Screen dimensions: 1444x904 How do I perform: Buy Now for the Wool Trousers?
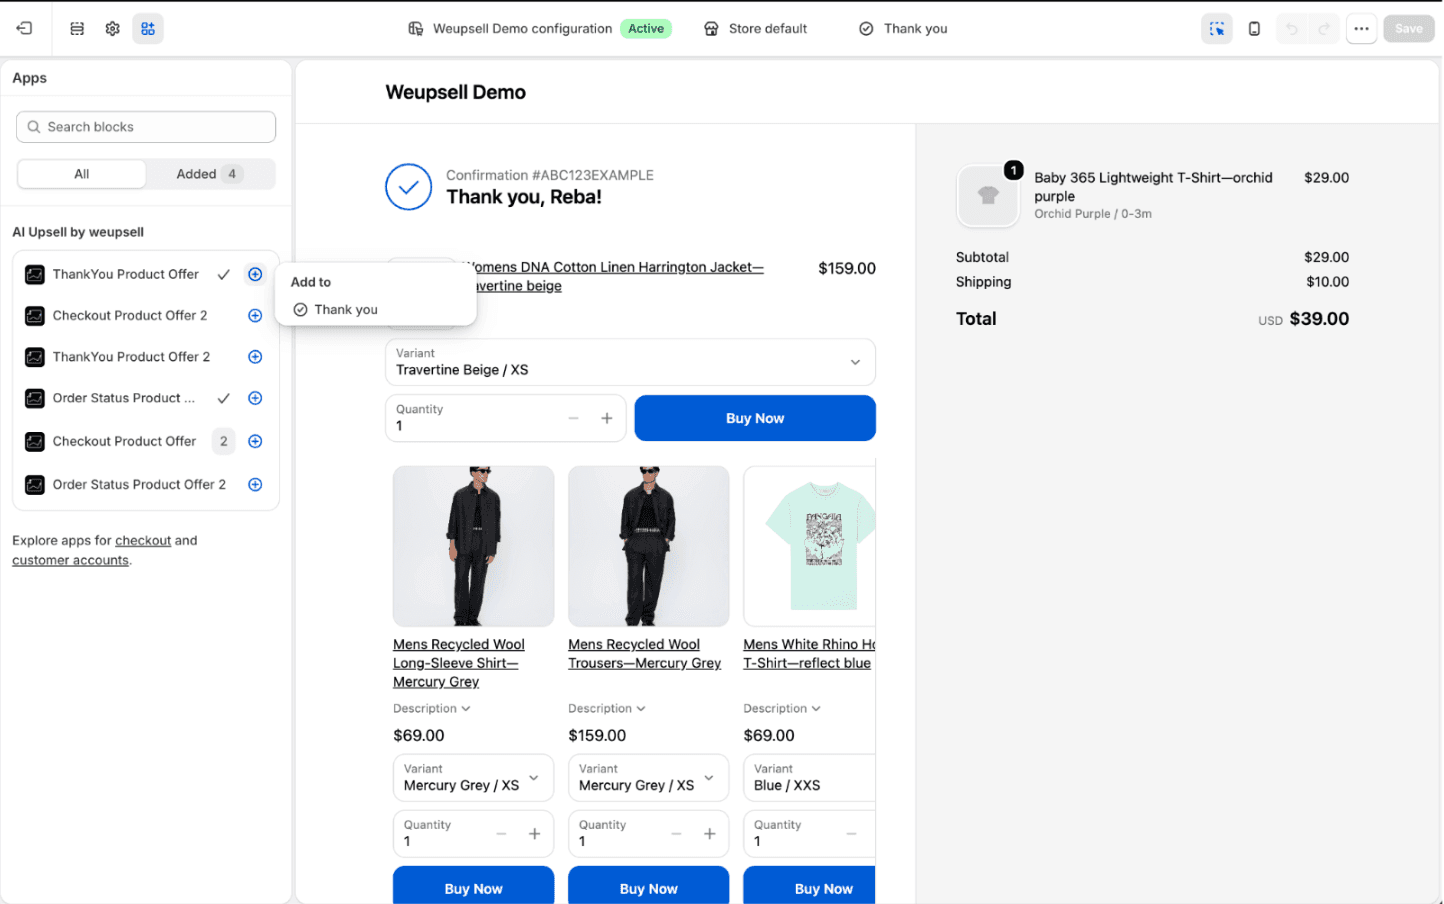[x=648, y=886]
